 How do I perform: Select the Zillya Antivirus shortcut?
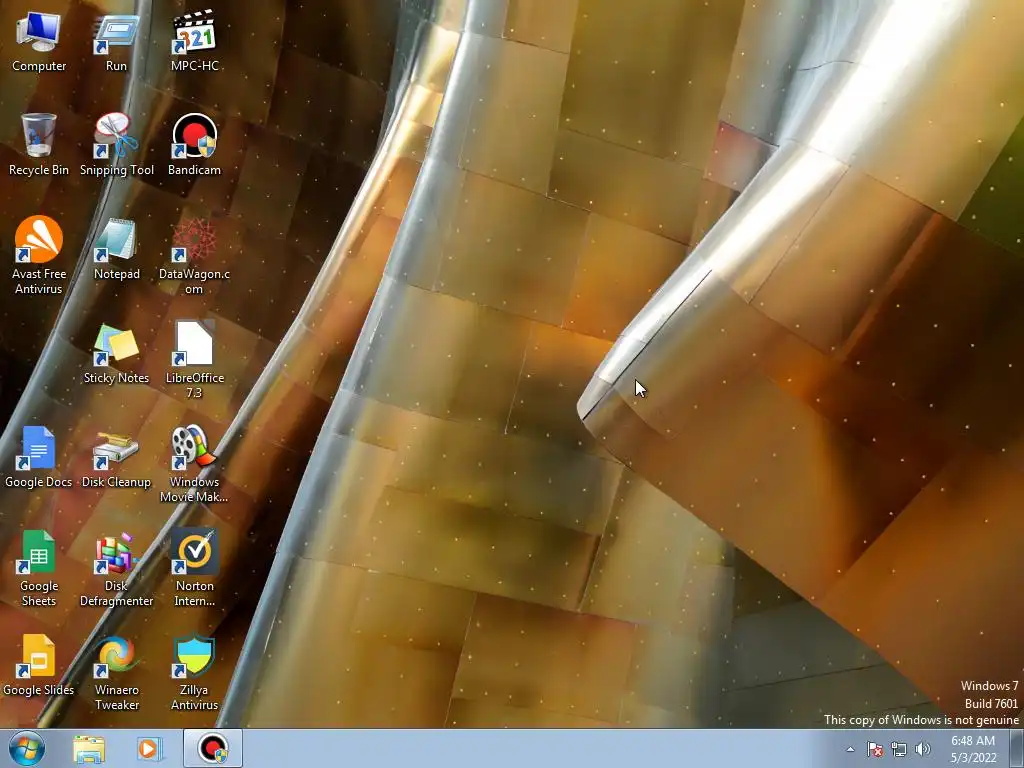[194, 673]
